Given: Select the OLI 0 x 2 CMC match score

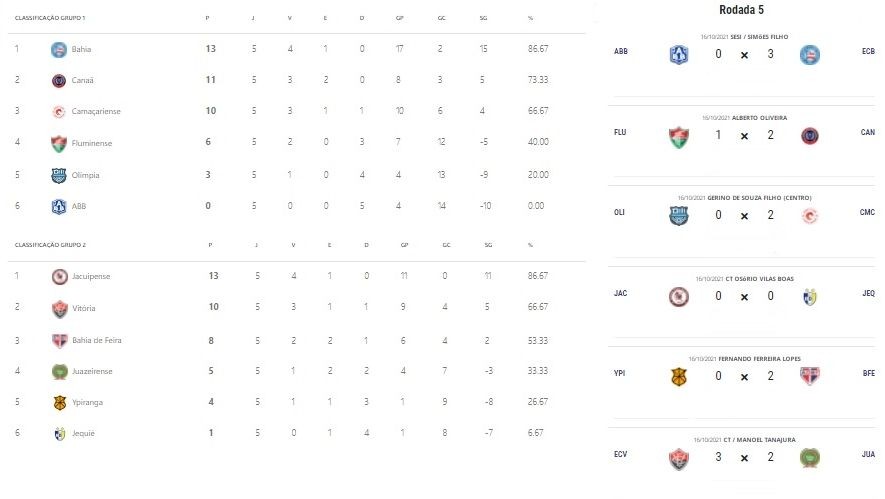Looking at the screenshot, I should coord(744,215).
